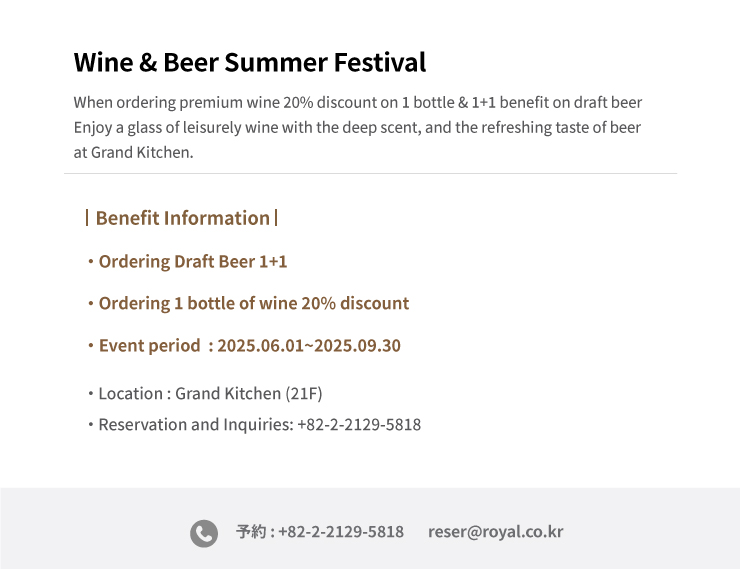The height and width of the screenshot is (569, 740).
Task: Click the 'Enjoy a glass of leisurely wine' line
Action: point(357,127)
